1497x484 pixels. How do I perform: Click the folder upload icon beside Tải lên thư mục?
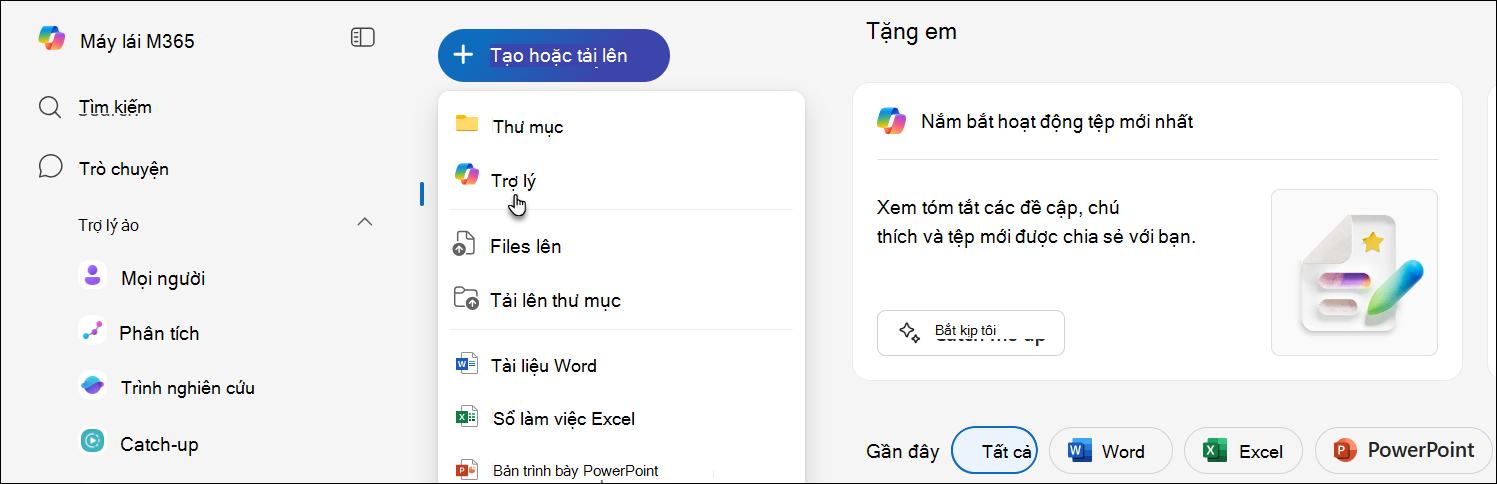[x=466, y=298]
